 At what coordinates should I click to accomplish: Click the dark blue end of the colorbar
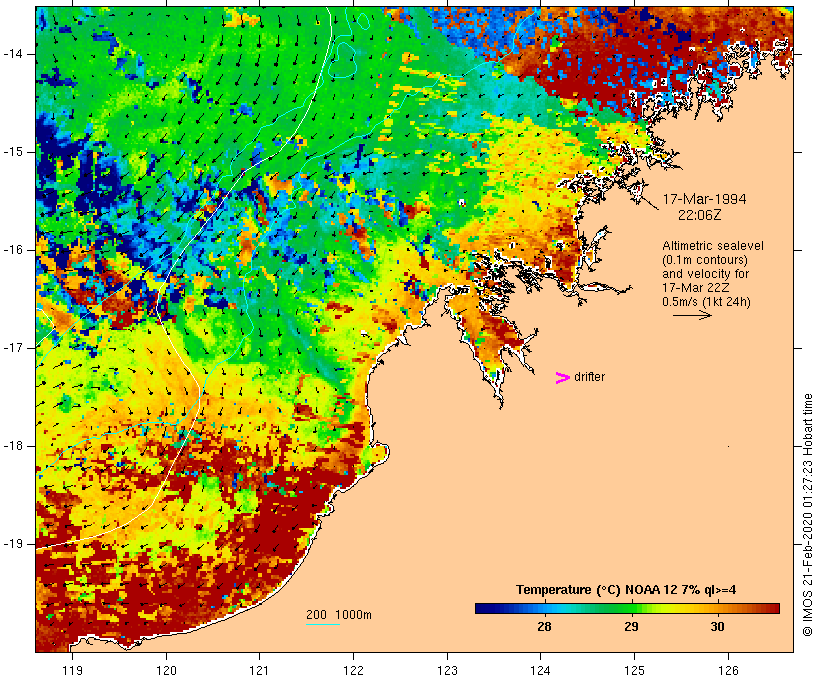[x=484, y=608]
